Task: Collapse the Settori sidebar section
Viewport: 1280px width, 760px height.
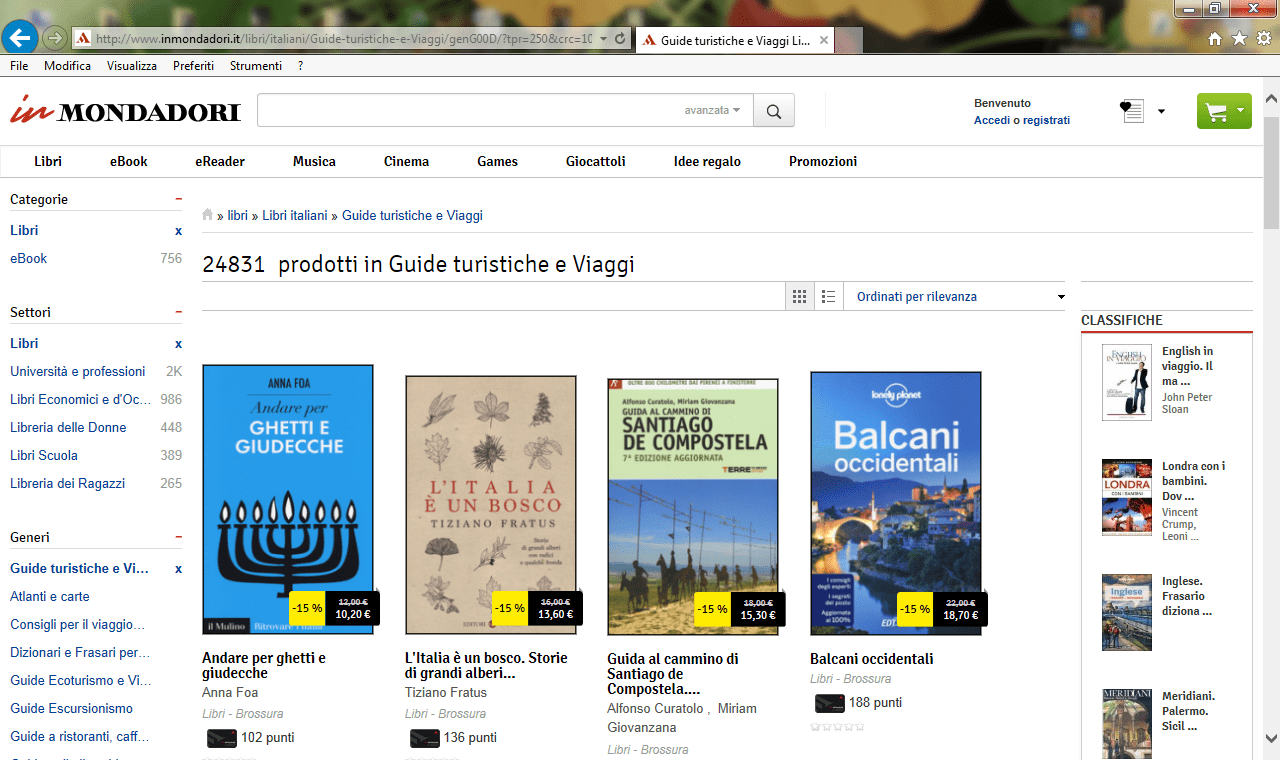Action: [x=178, y=311]
